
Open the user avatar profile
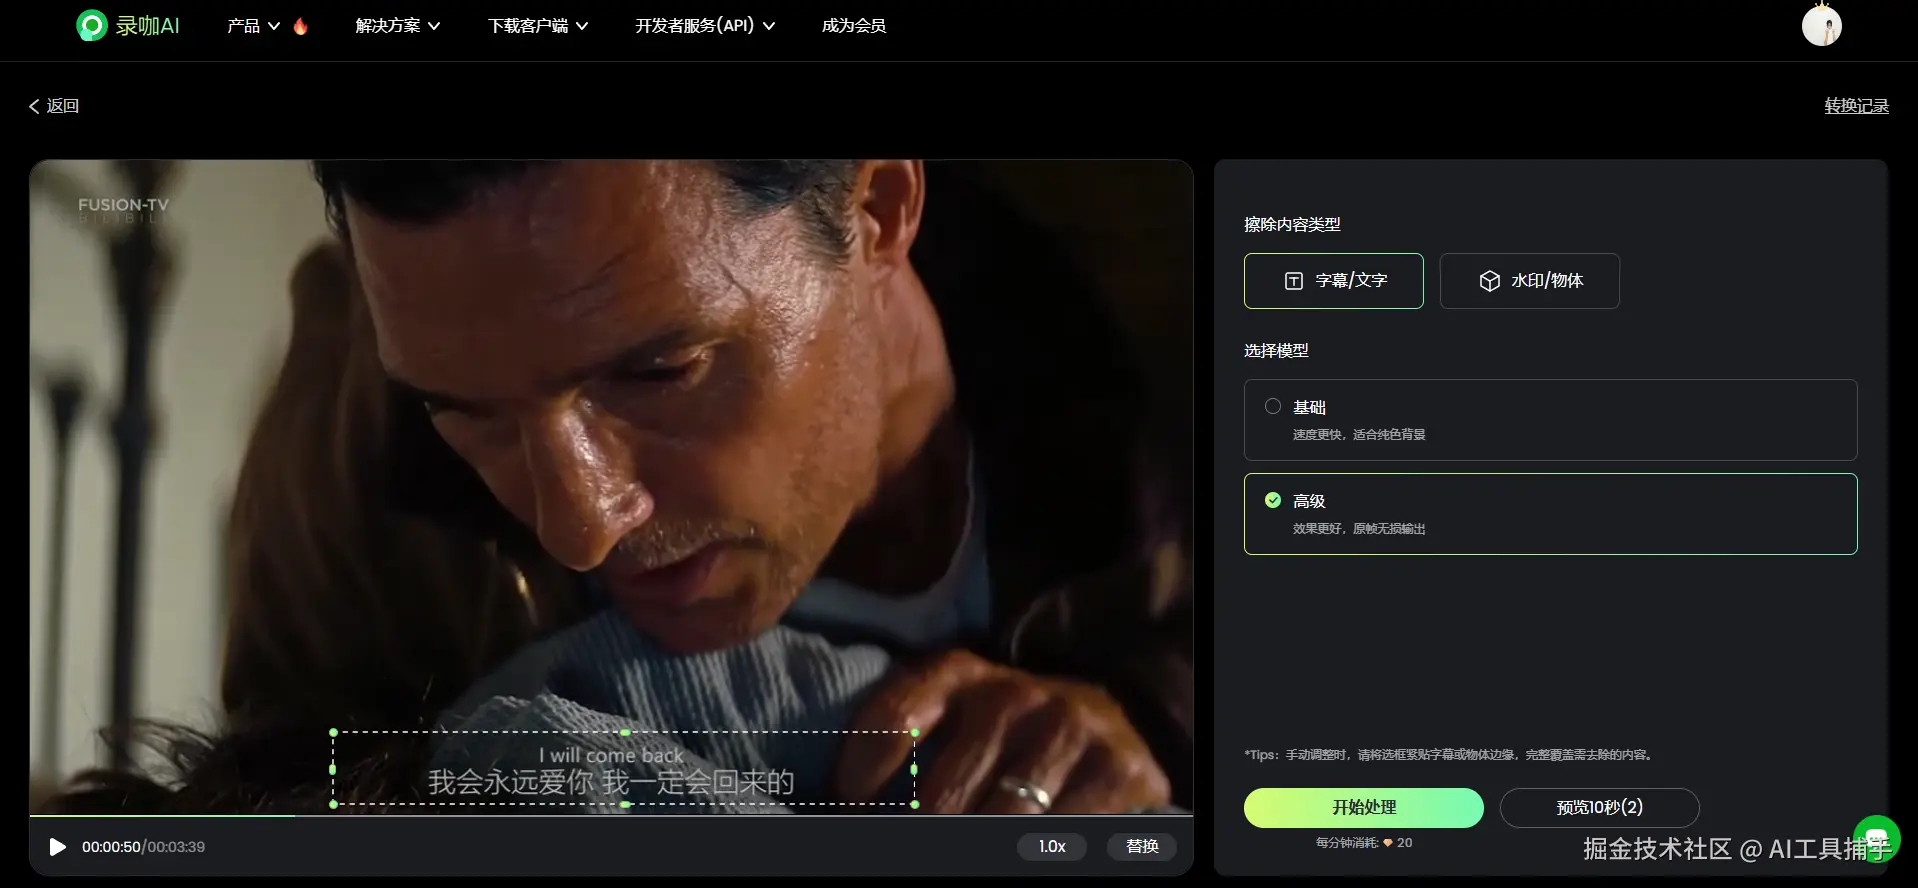(1822, 25)
